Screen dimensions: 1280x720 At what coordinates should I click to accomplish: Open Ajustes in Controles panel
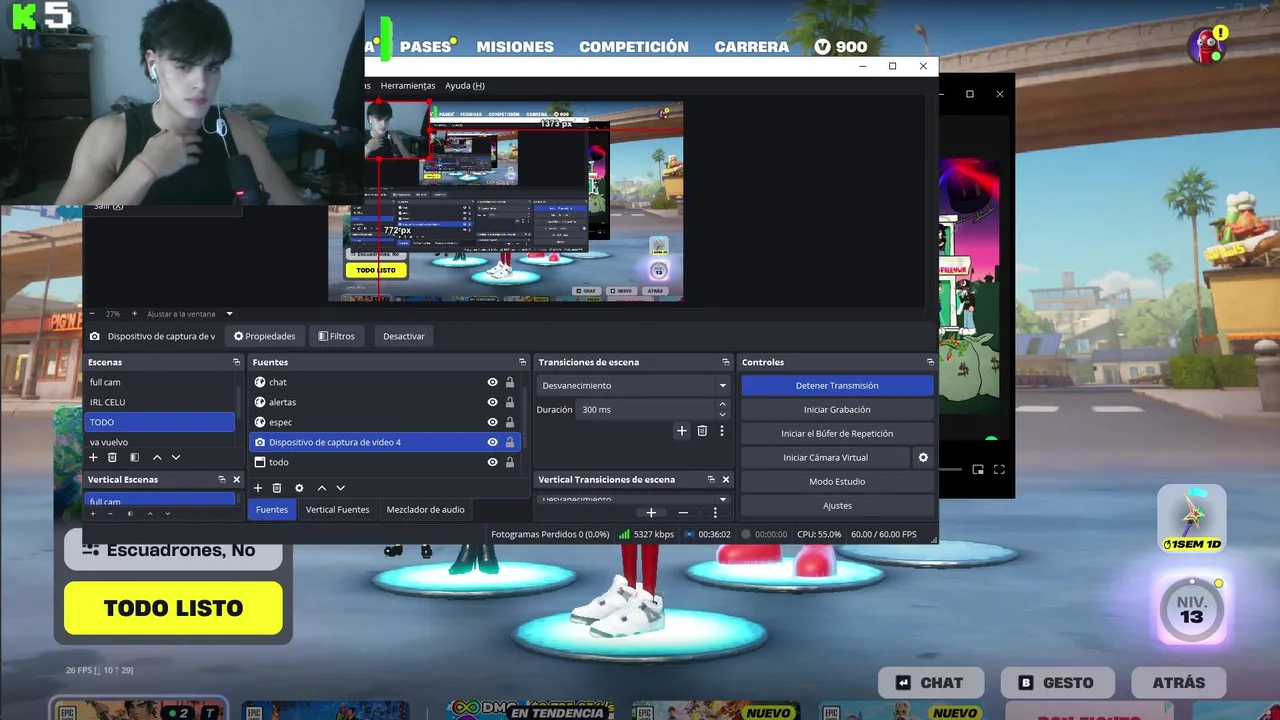click(837, 505)
